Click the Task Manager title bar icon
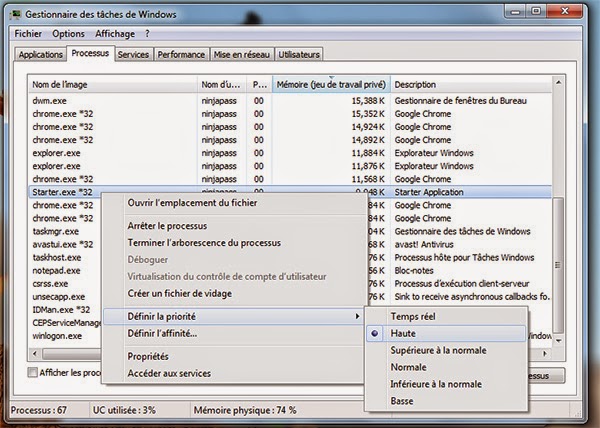The width and height of the screenshot is (600, 428). point(15,15)
